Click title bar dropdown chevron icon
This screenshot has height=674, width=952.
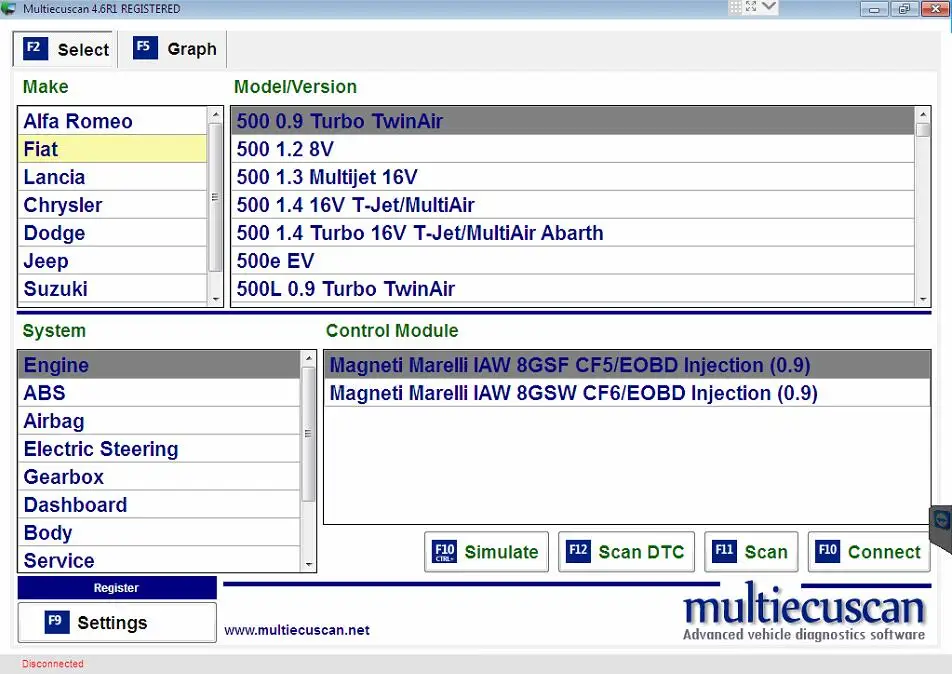point(769,7)
